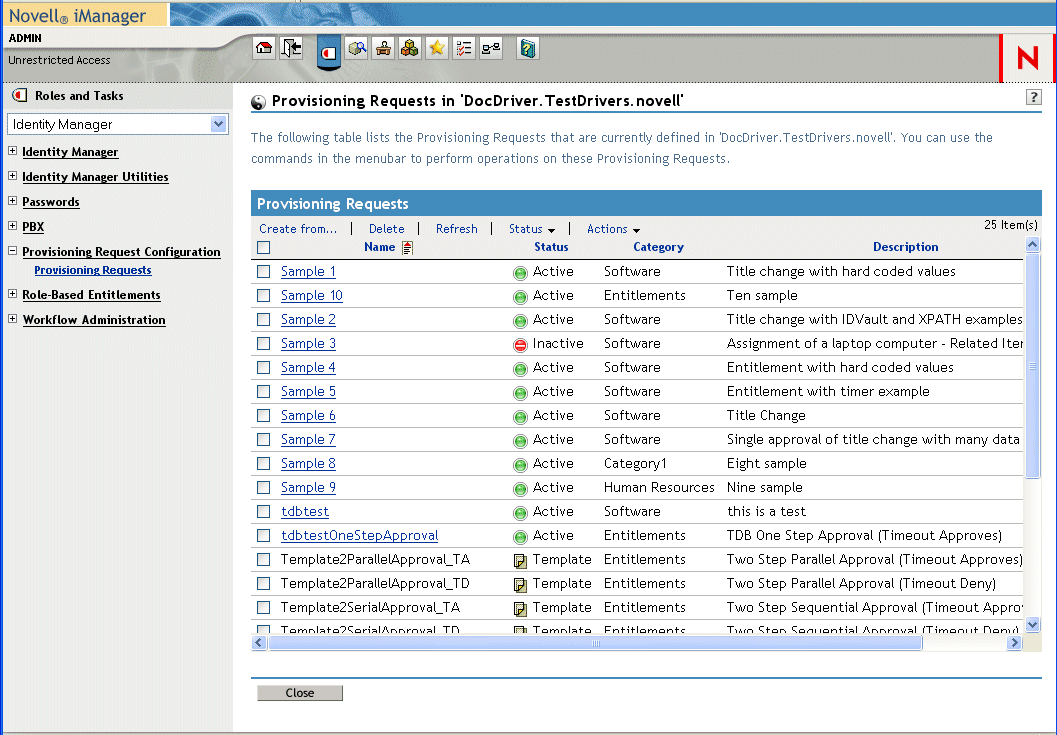Tick the checkbox beside Sample 3
1057x735 pixels.
pos(264,343)
